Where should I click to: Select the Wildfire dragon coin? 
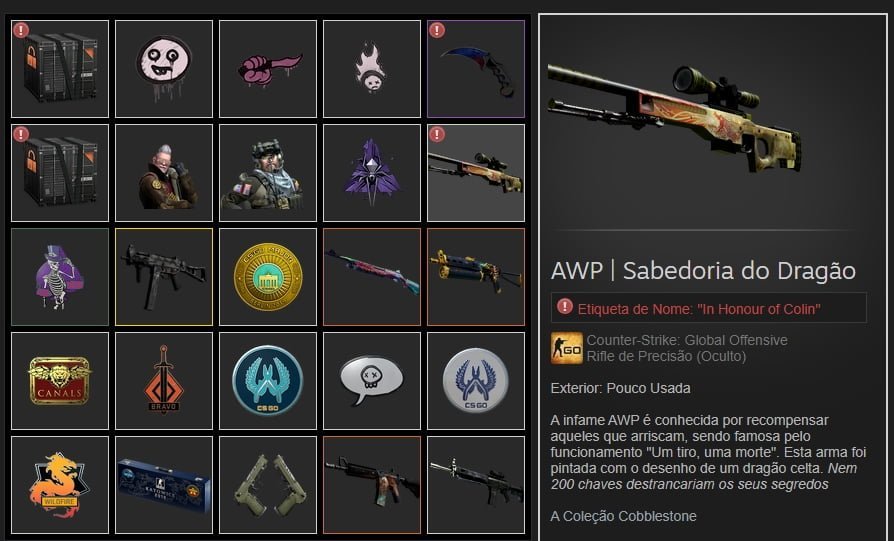(x=60, y=485)
